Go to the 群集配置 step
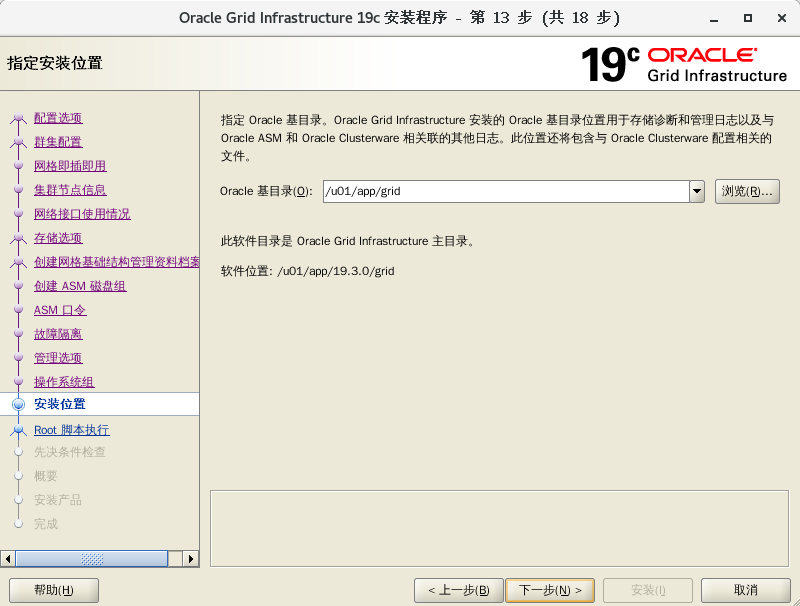Screen dimensions: 800x606 (58, 142)
